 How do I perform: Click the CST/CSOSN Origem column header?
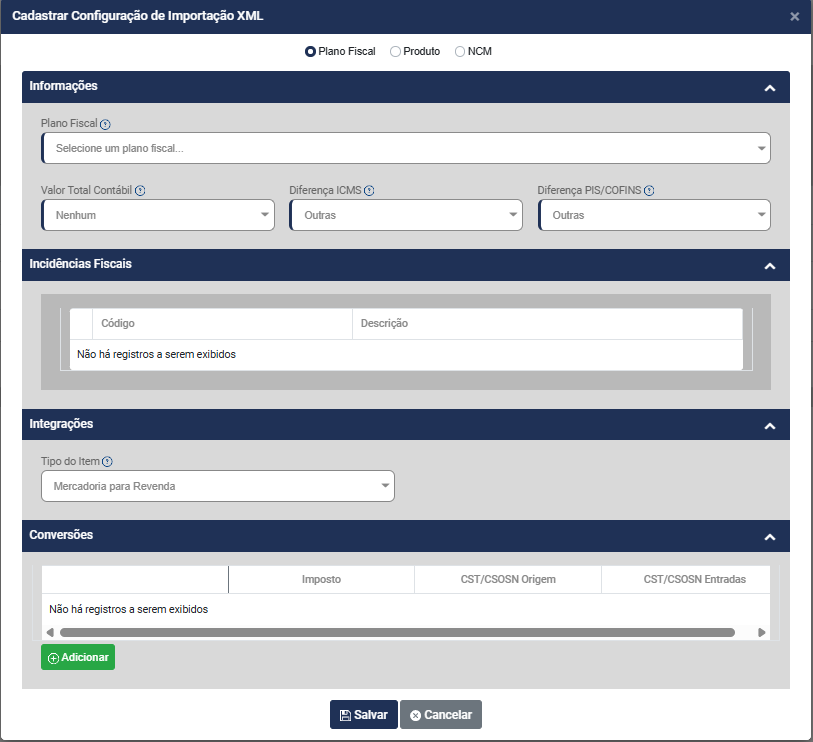tap(508, 579)
